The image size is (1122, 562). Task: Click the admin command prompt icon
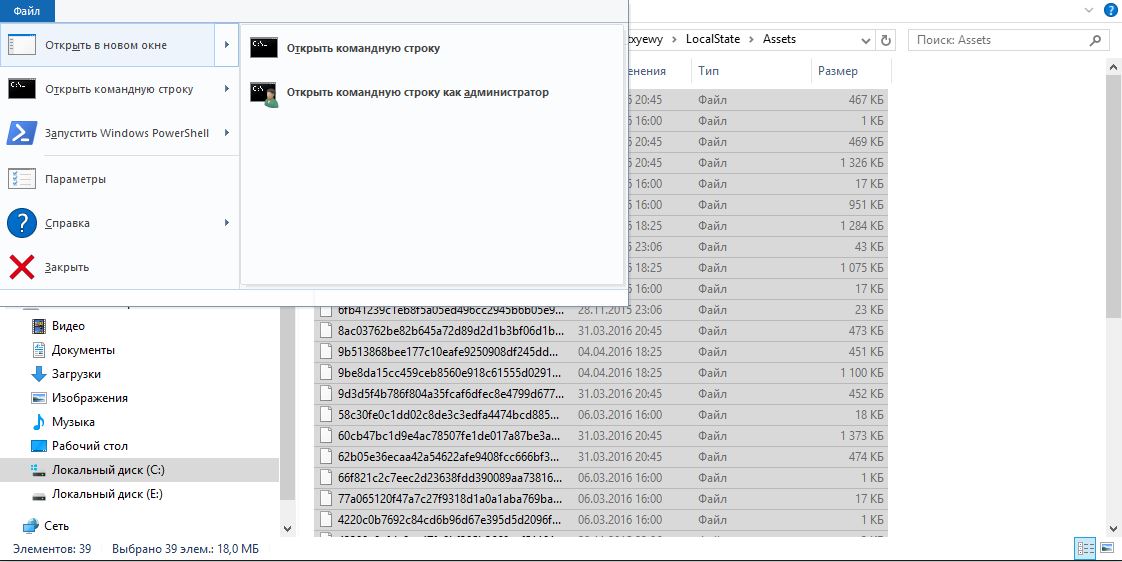(x=264, y=93)
